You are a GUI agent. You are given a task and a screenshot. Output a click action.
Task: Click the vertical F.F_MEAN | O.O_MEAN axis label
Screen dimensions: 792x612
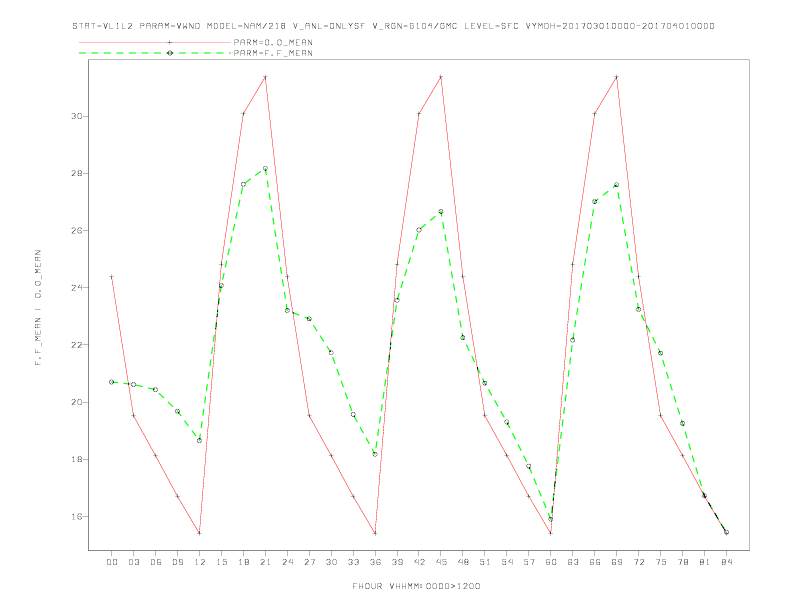(x=38, y=308)
